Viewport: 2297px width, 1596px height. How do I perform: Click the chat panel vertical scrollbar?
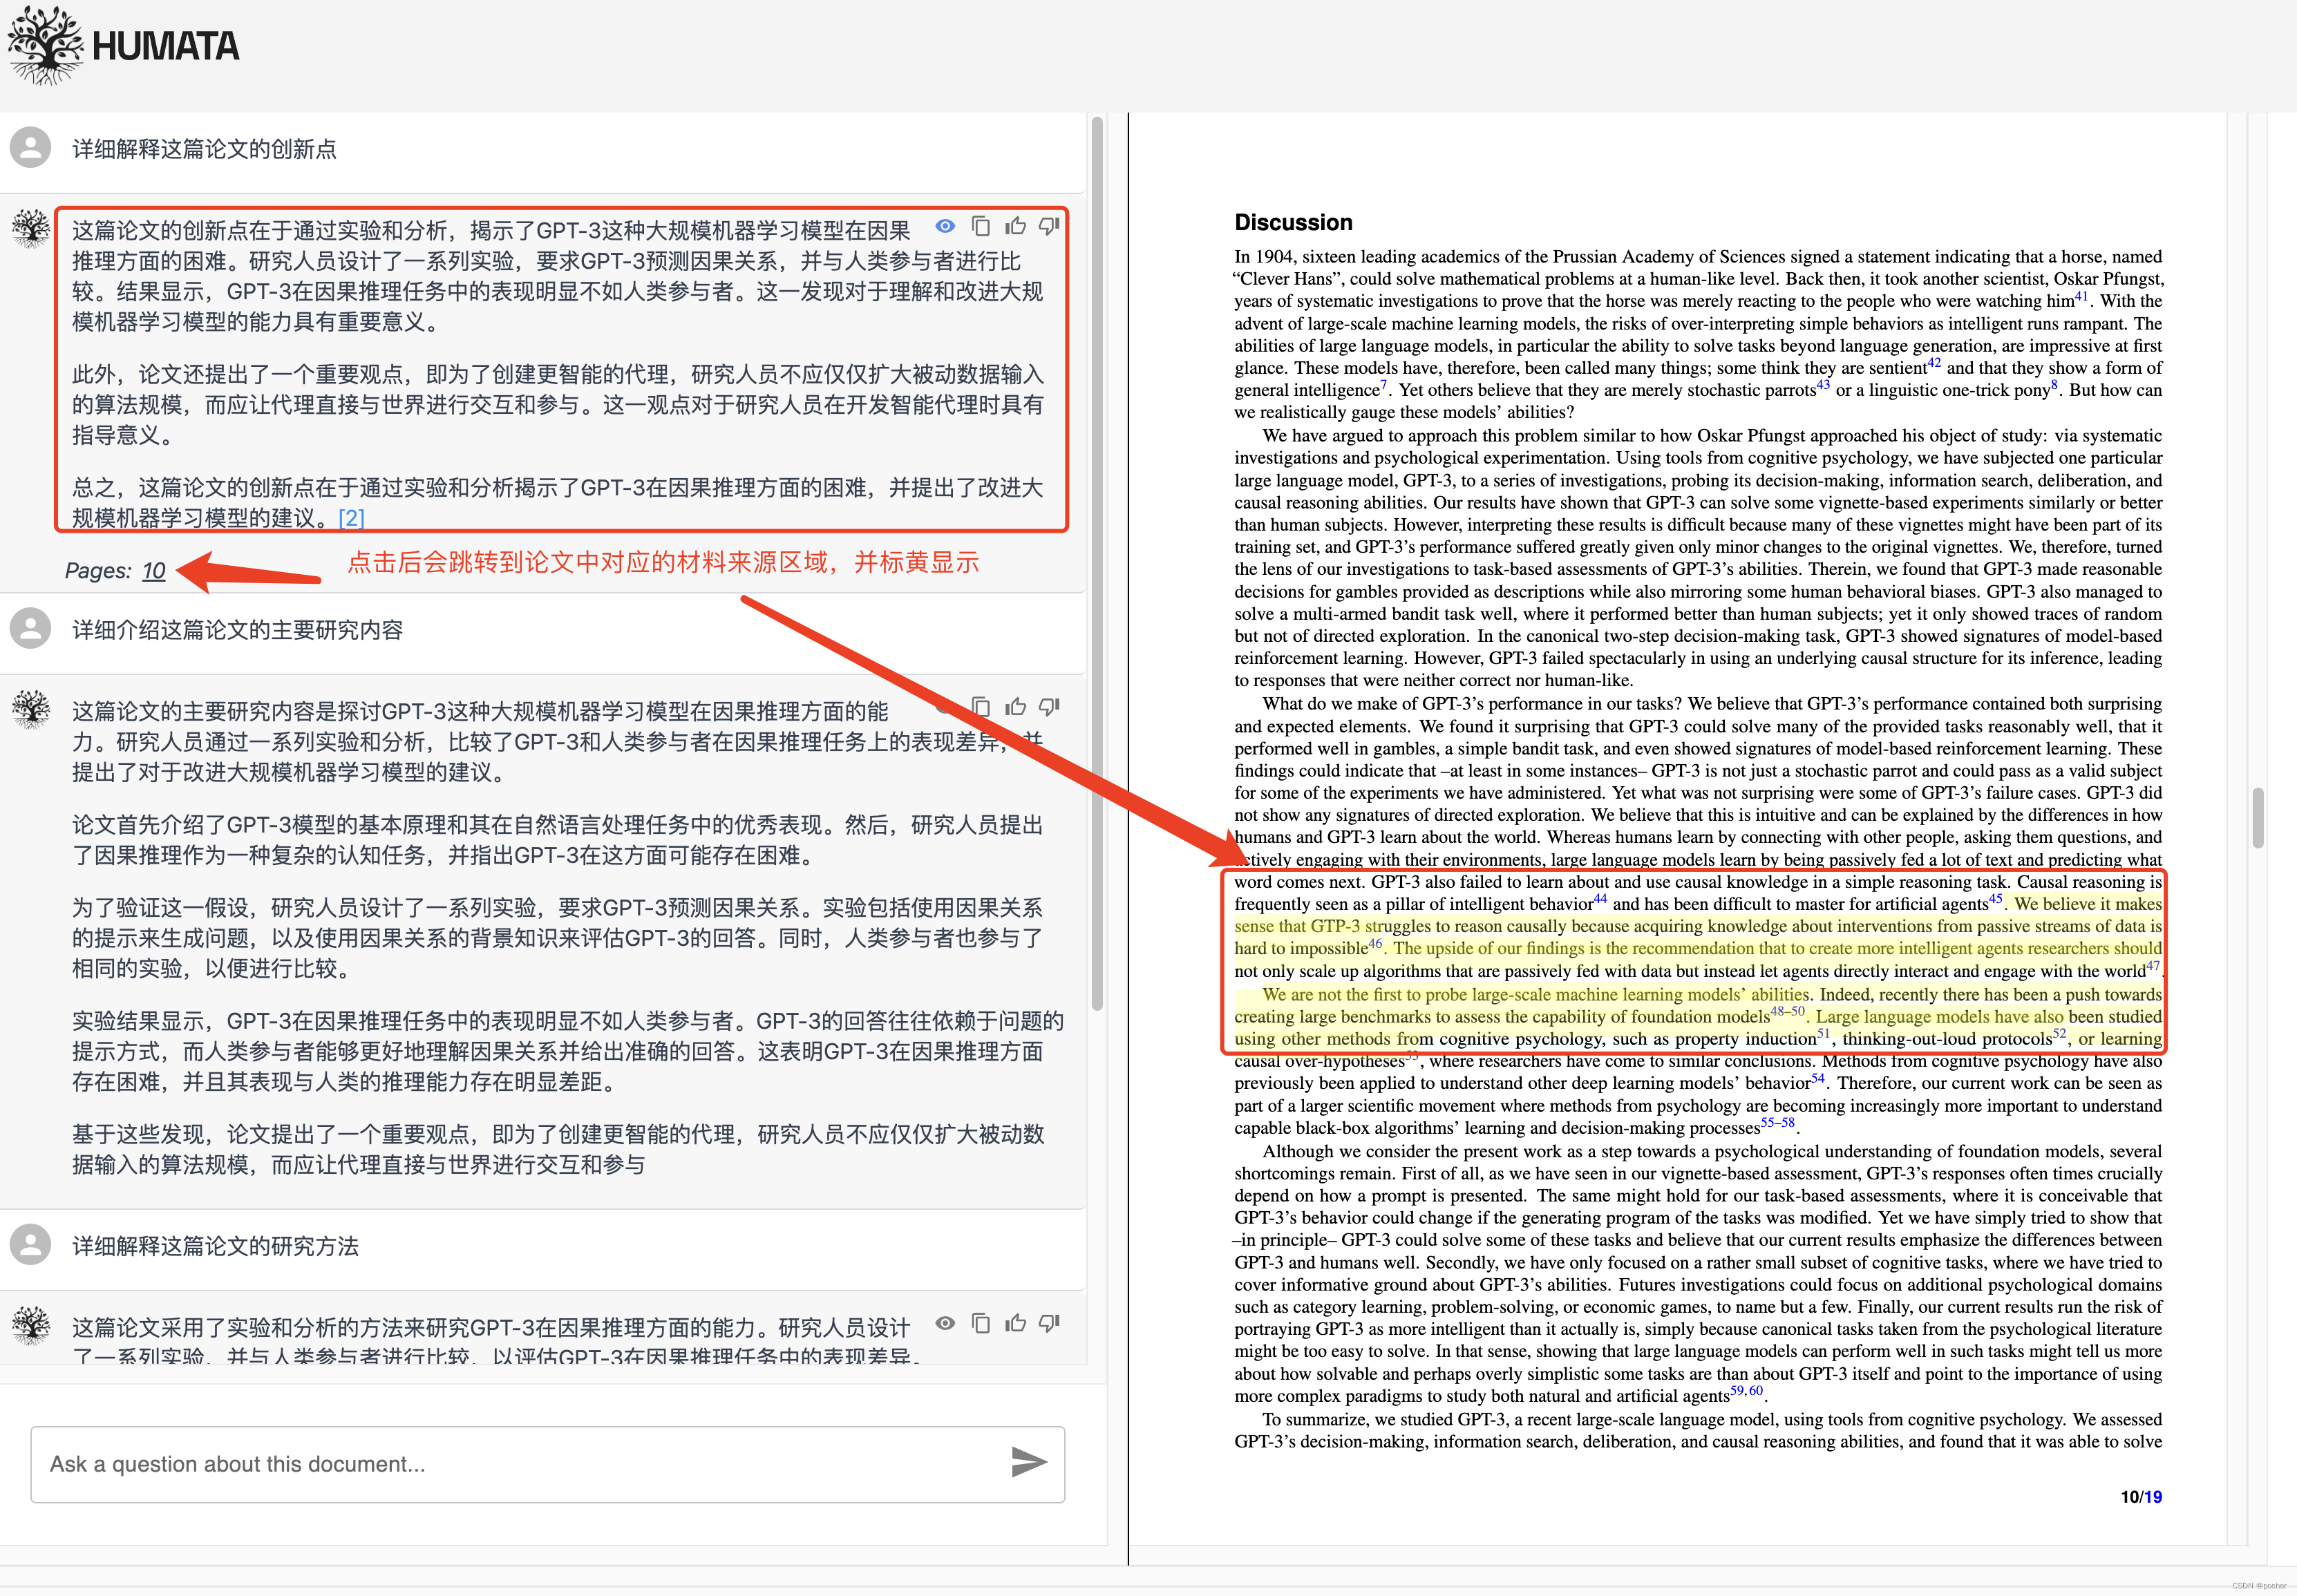(x=1097, y=560)
